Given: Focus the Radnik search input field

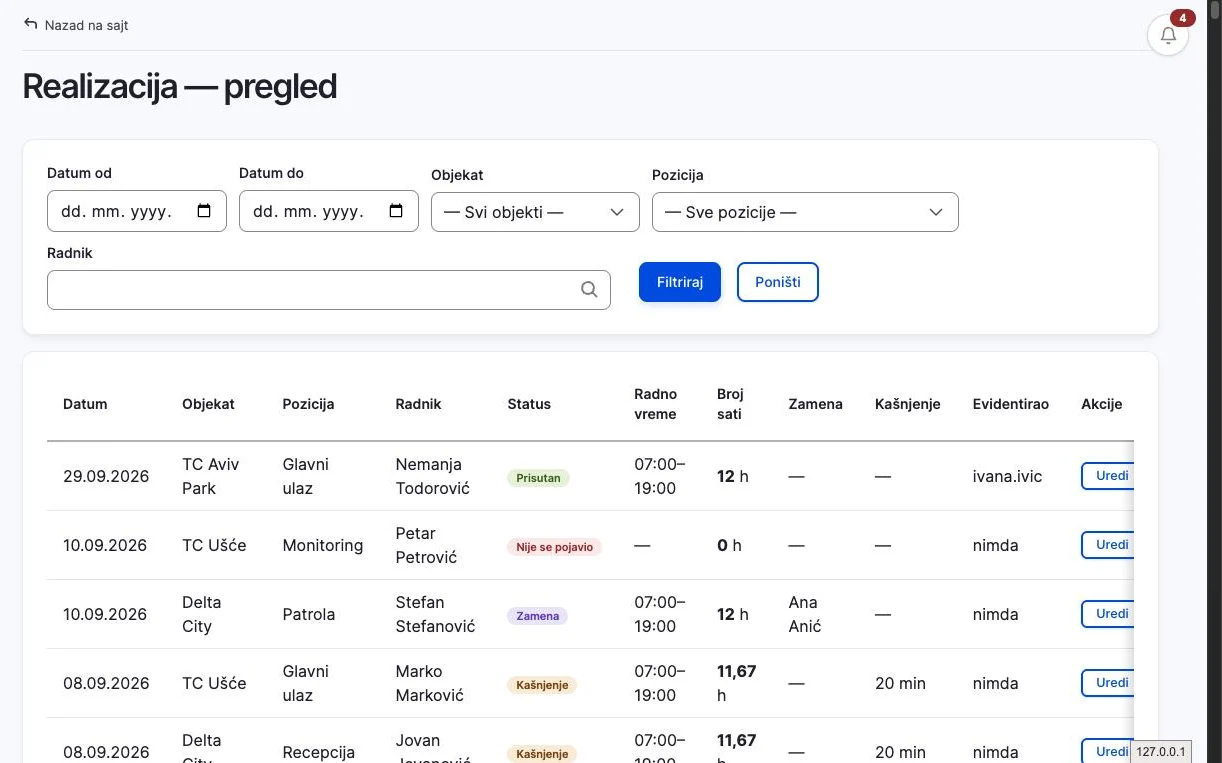Looking at the screenshot, I should coord(329,290).
